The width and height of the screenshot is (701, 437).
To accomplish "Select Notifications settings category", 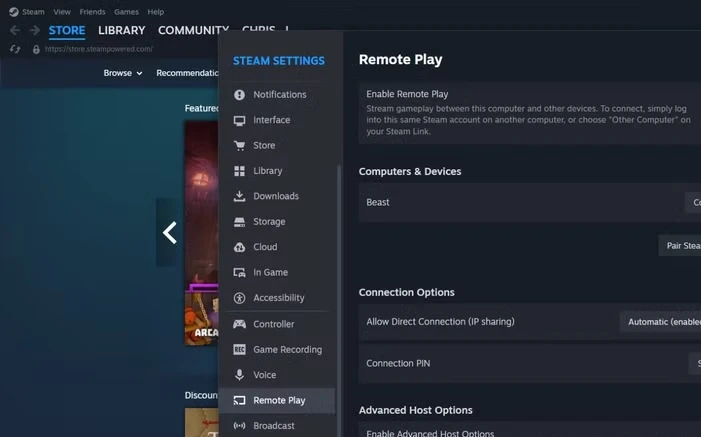I will coord(279,94).
